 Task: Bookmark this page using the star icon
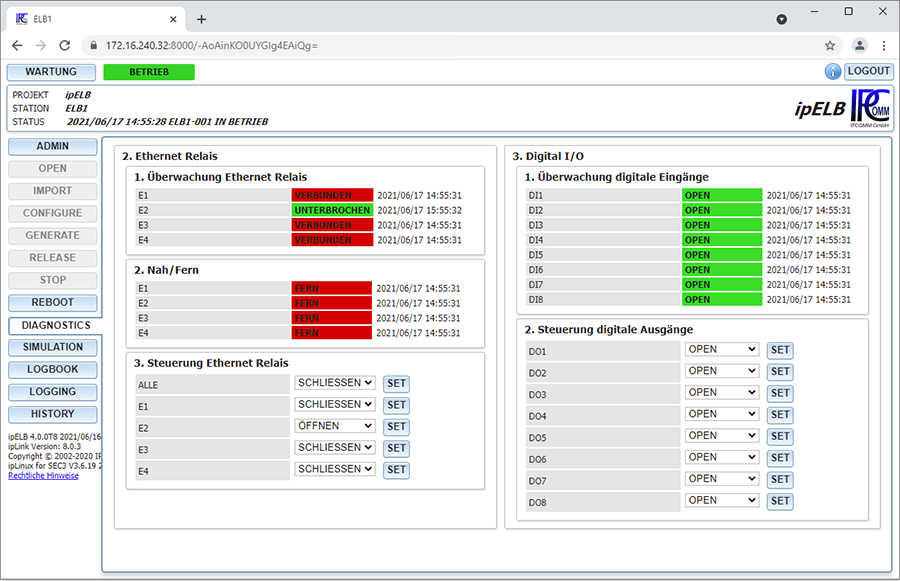(829, 46)
